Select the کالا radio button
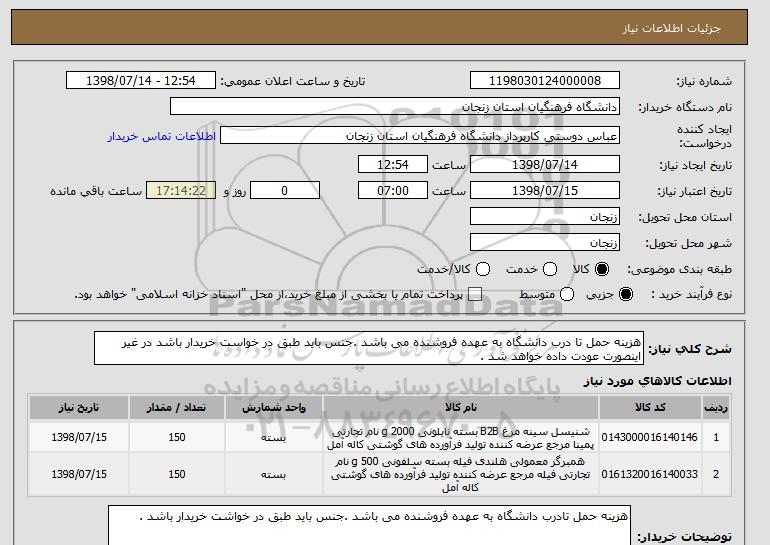The width and height of the screenshot is (770, 545). (x=602, y=269)
